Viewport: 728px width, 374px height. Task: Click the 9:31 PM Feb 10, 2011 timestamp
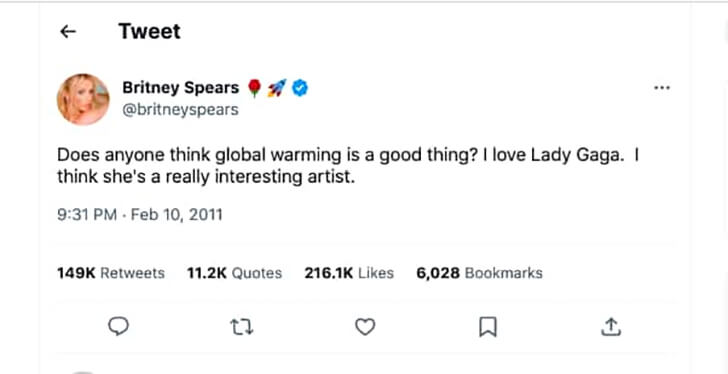[x=140, y=215]
